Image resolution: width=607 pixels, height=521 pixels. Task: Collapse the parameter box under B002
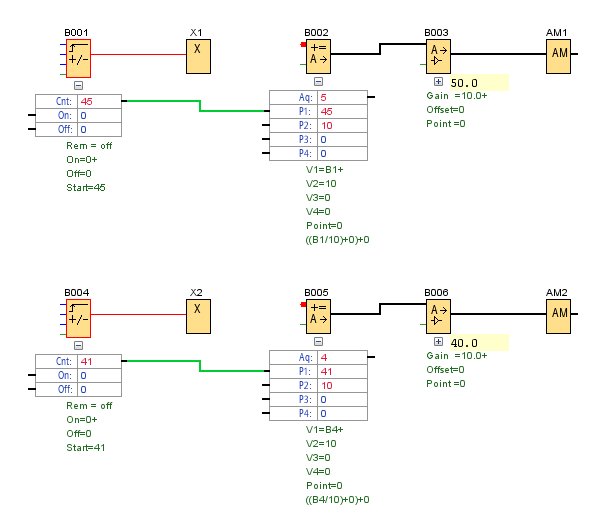pos(318,81)
